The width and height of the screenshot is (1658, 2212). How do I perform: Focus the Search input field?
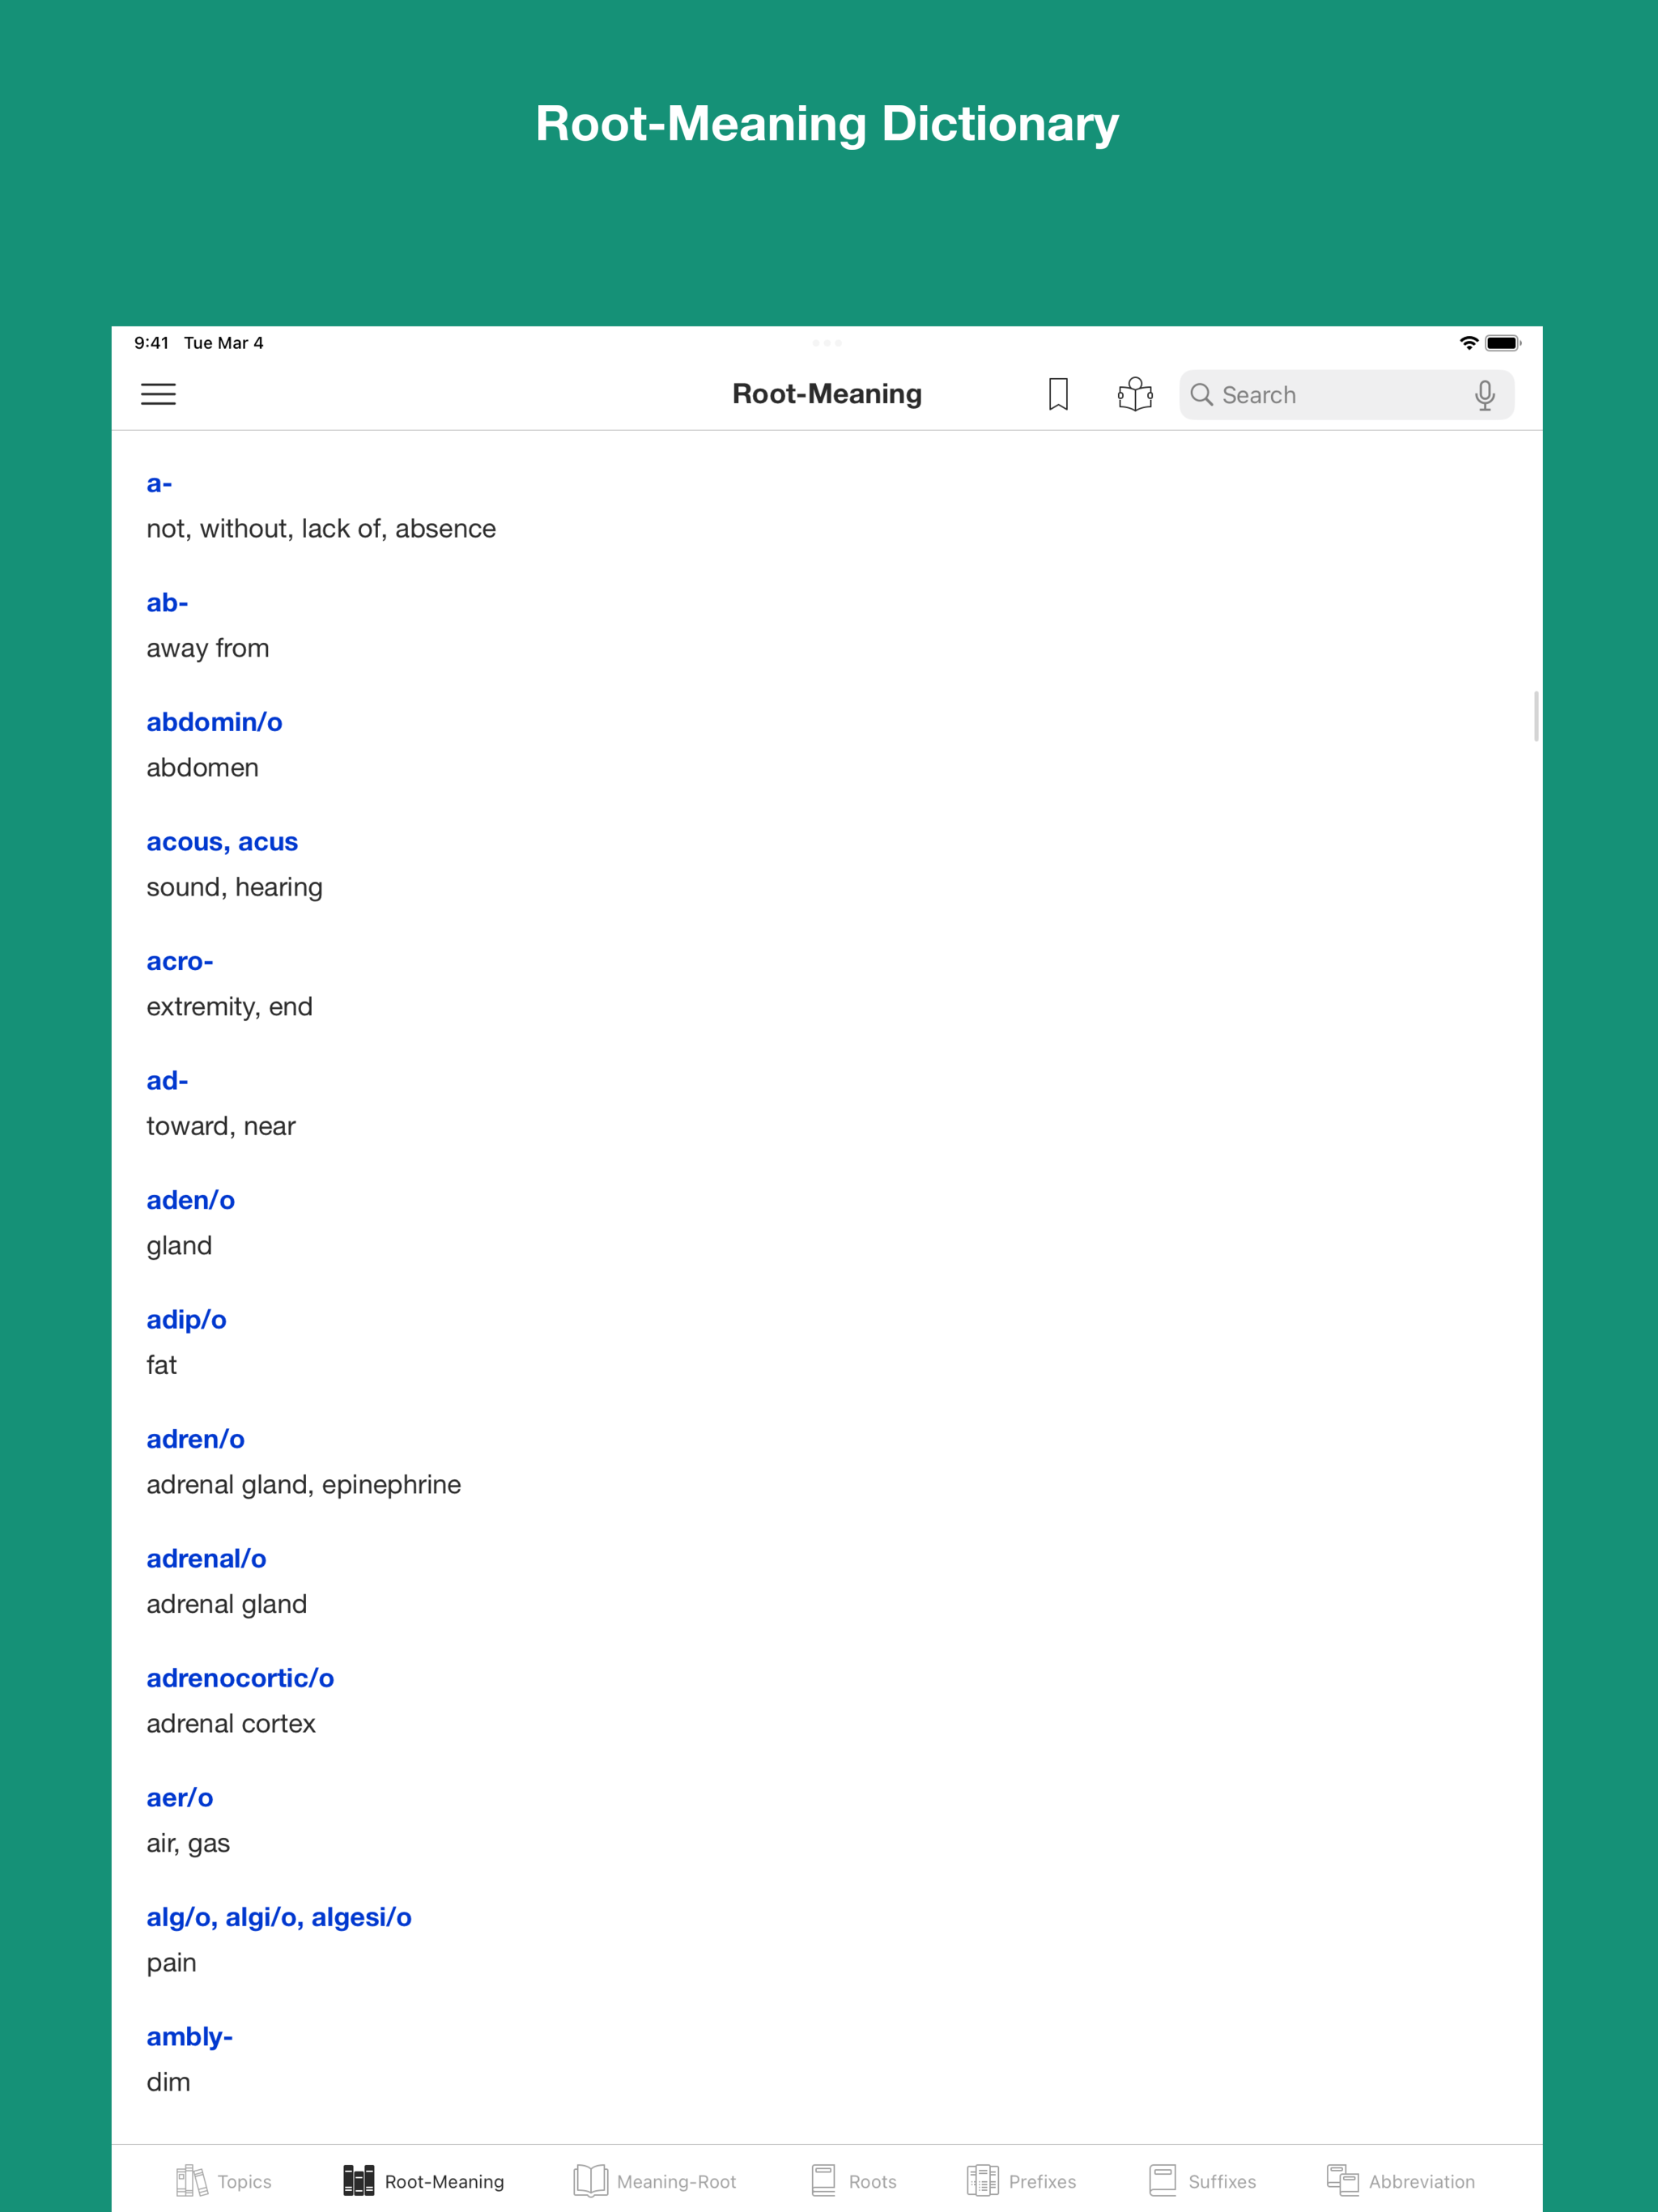coord(1346,395)
